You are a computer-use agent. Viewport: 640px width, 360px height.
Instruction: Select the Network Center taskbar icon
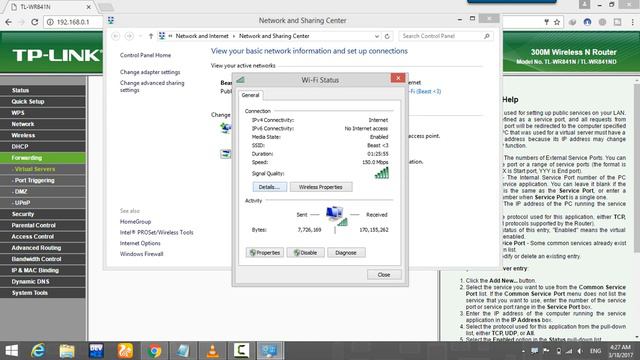(270, 351)
